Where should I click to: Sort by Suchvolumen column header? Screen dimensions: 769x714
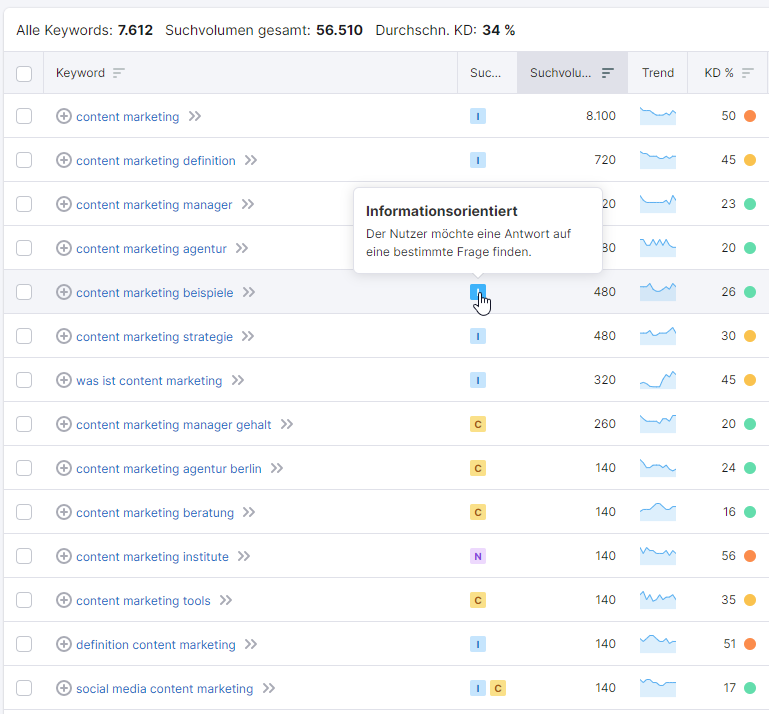pos(572,73)
